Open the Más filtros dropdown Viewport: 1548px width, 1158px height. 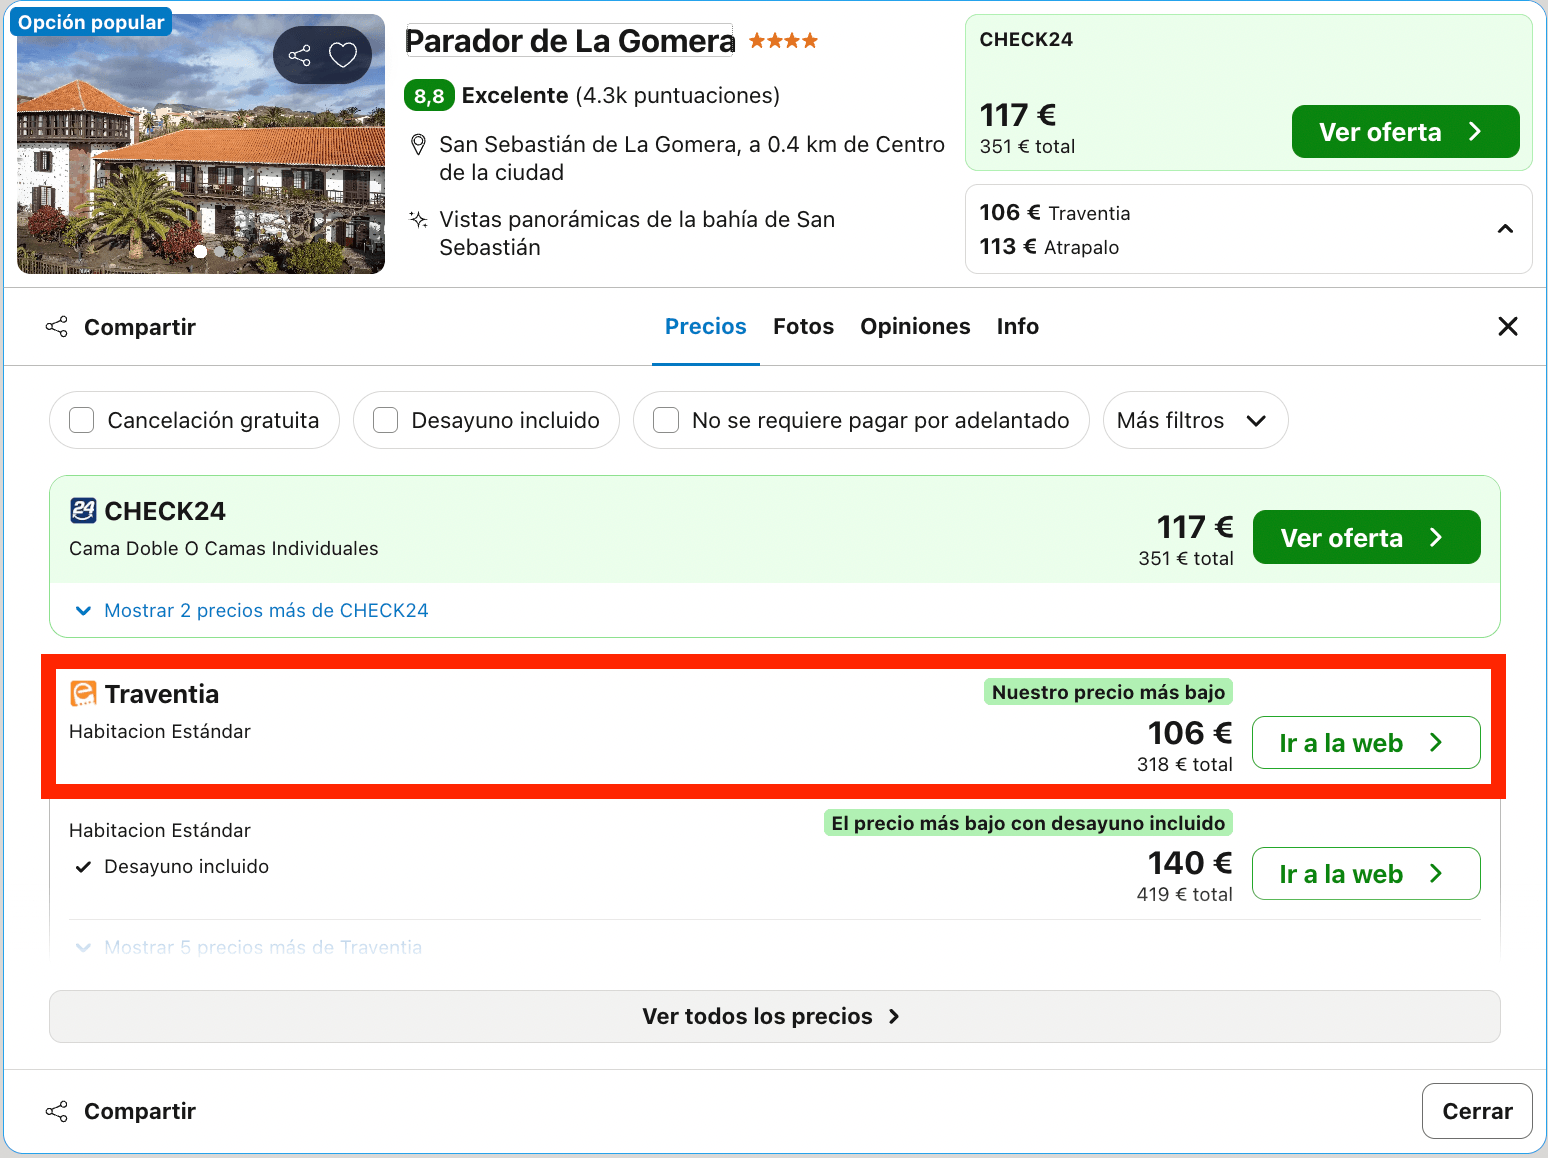click(1195, 420)
